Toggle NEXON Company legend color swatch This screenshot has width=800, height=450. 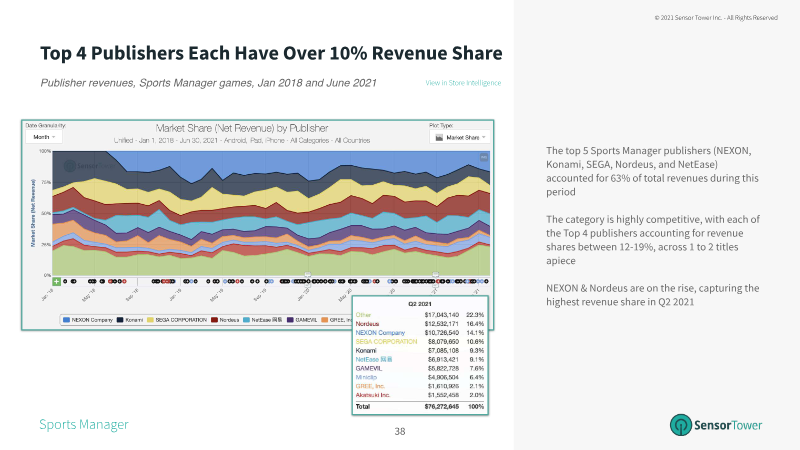(66, 320)
